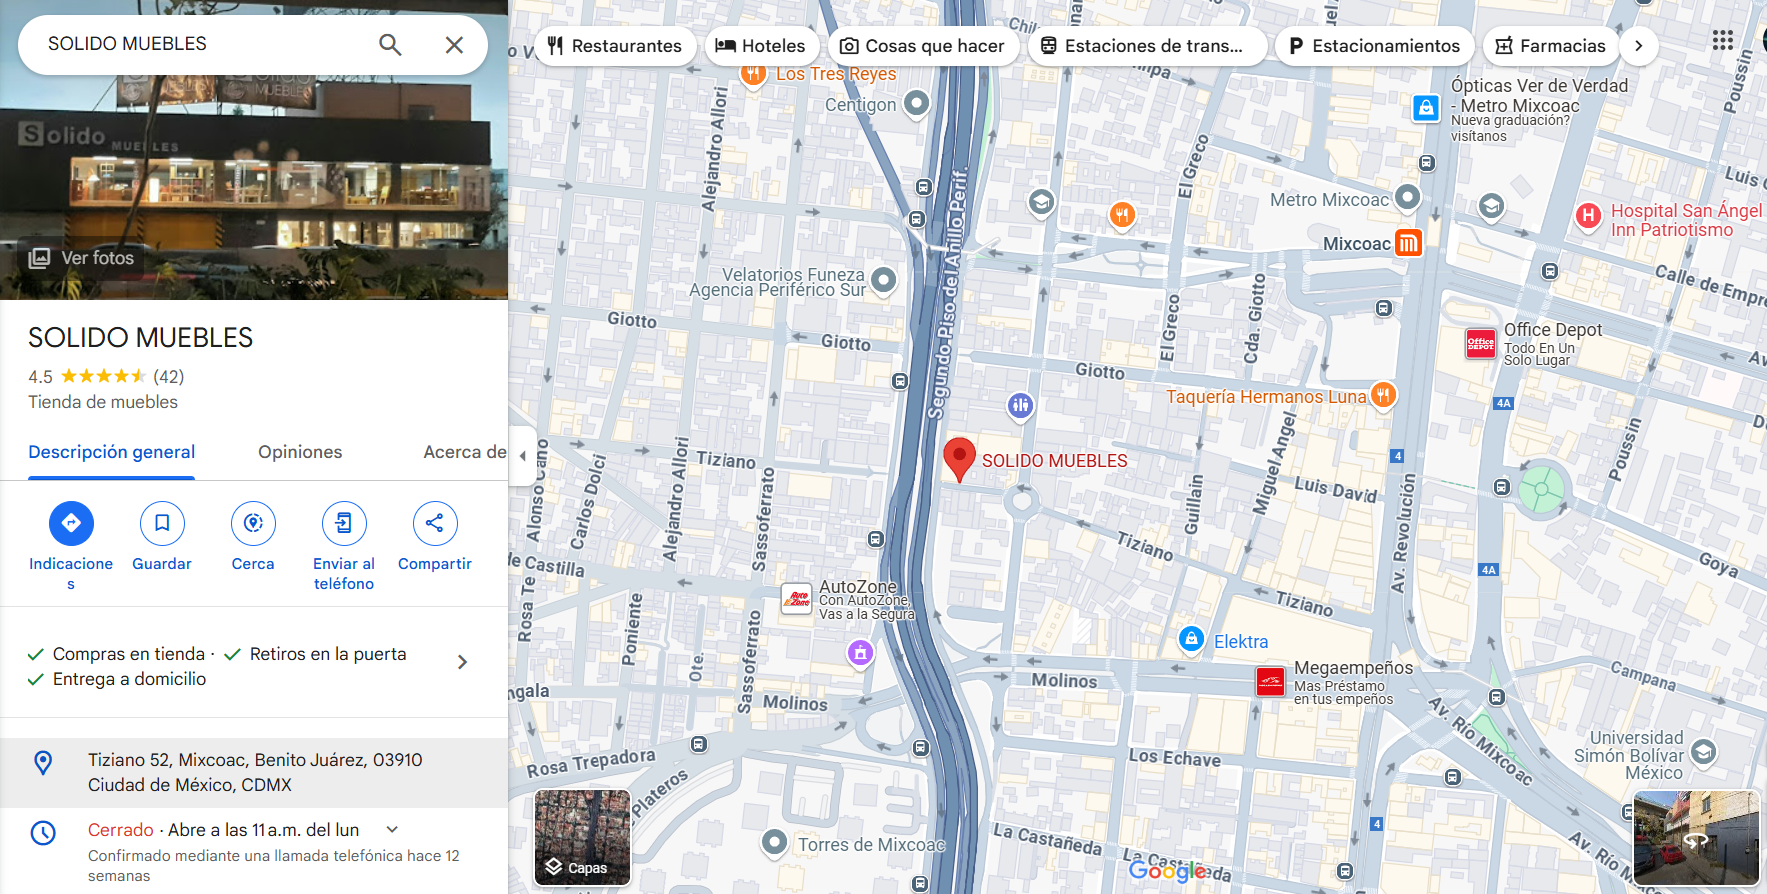This screenshot has height=894, width=1767.
Task: Select the Cosas que hacer chip
Action: (922, 46)
